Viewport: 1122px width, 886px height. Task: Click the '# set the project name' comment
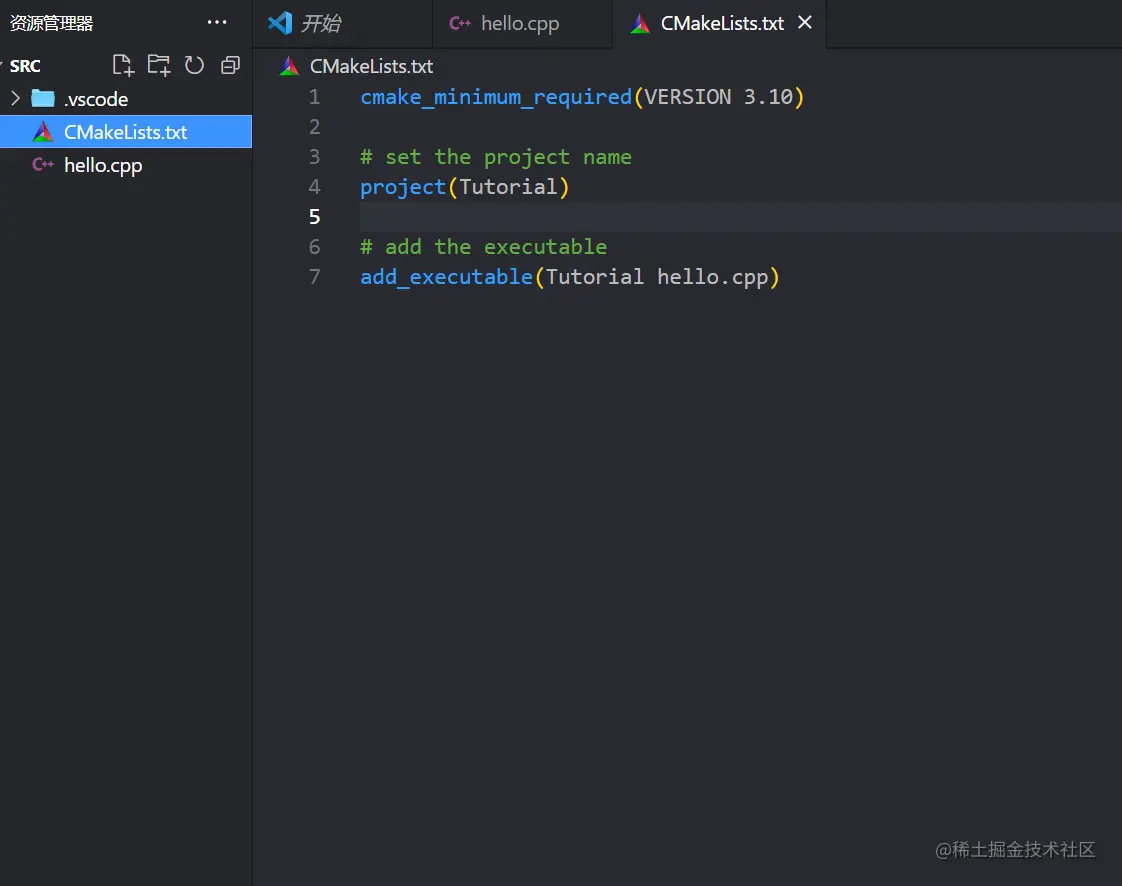pos(496,157)
